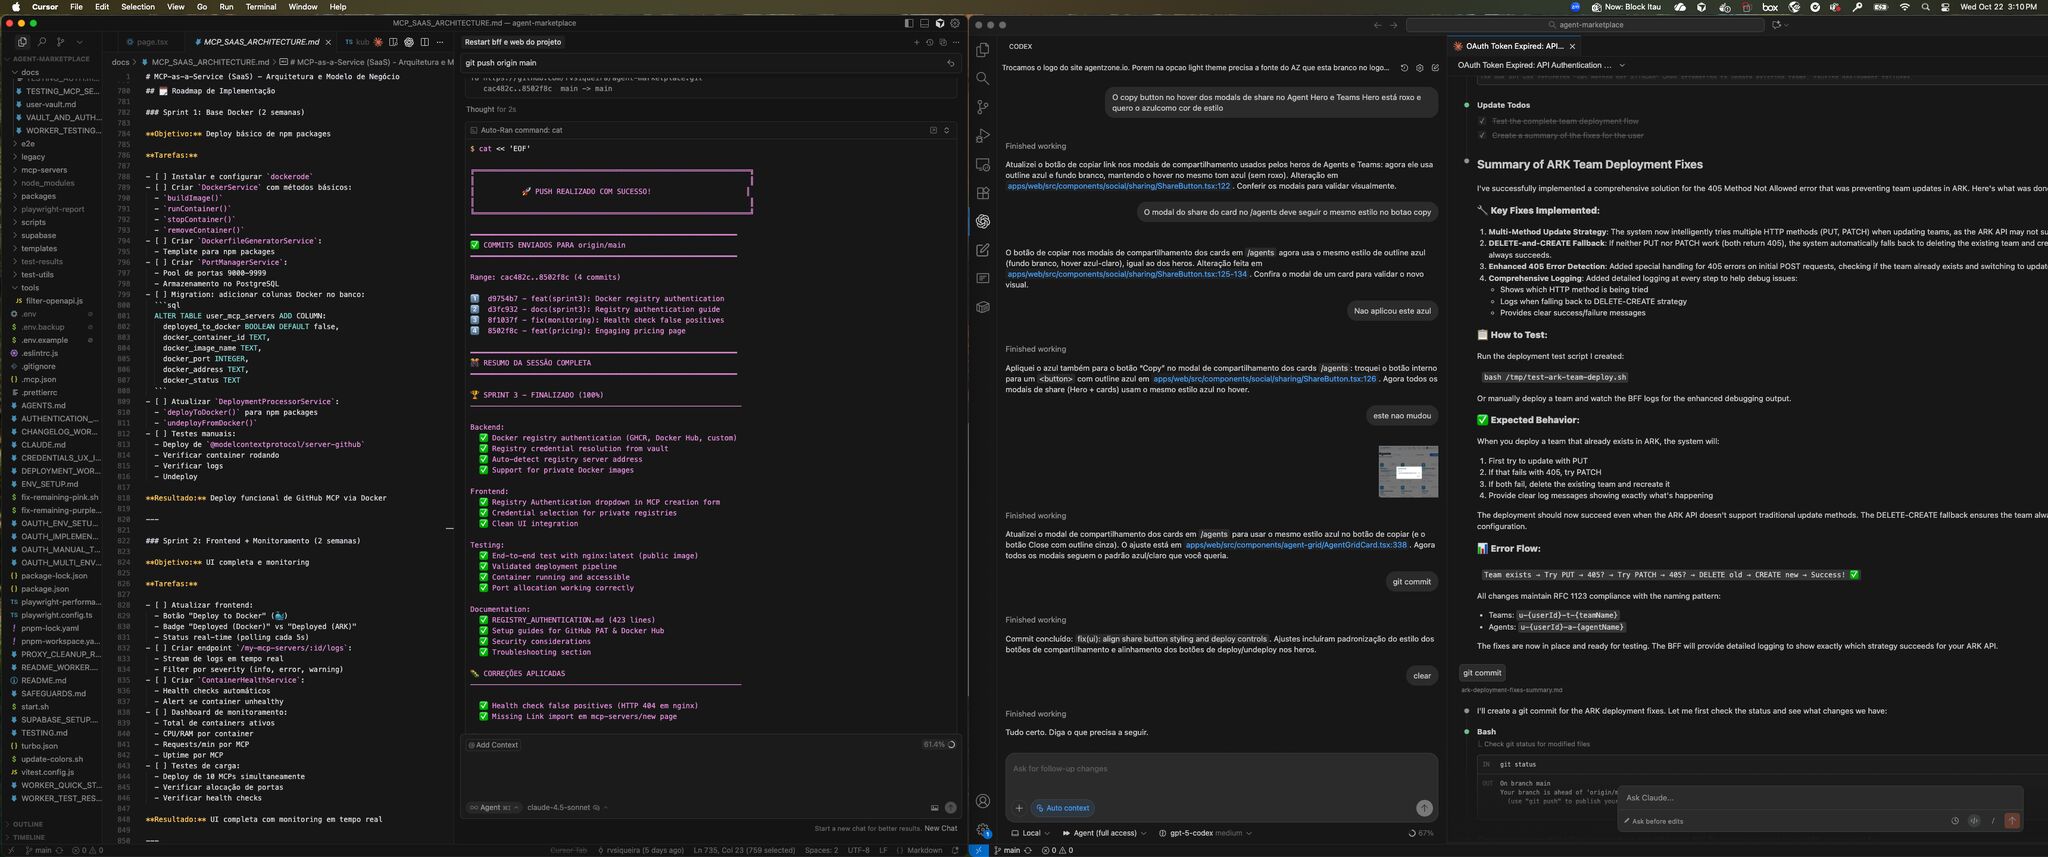This screenshot has height=857, width=2048.
Task: Open Search icon in the left Cursor sidebar
Action: click(x=42, y=42)
